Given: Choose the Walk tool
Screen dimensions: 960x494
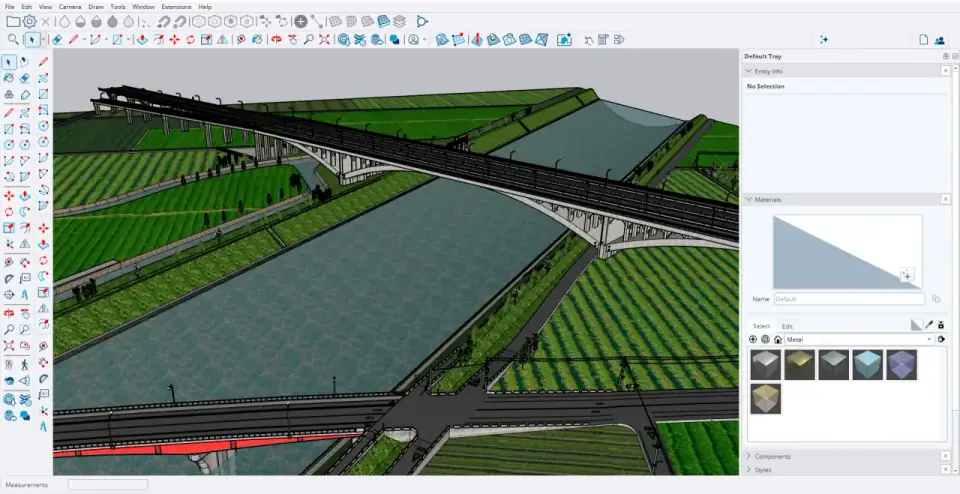Looking at the screenshot, I should coord(24,364).
